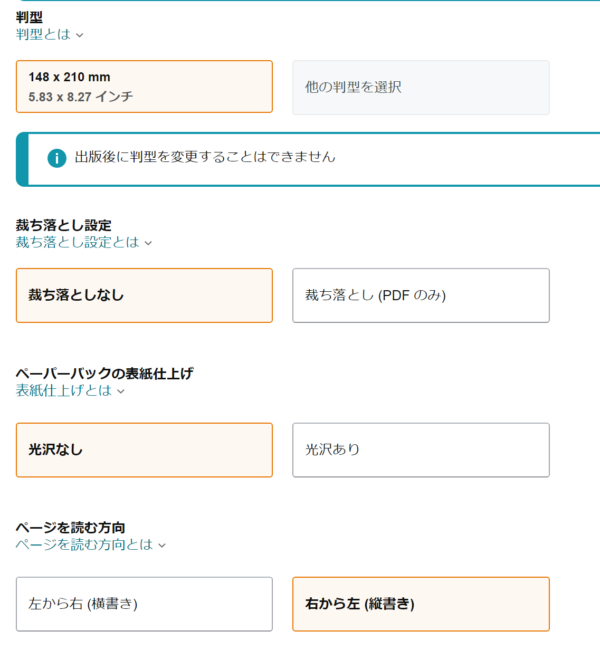Image resolution: width=600 pixels, height=650 pixels.
Task: Click the chevron beside 裁ち落とし設定とは
Action: (x=148, y=243)
